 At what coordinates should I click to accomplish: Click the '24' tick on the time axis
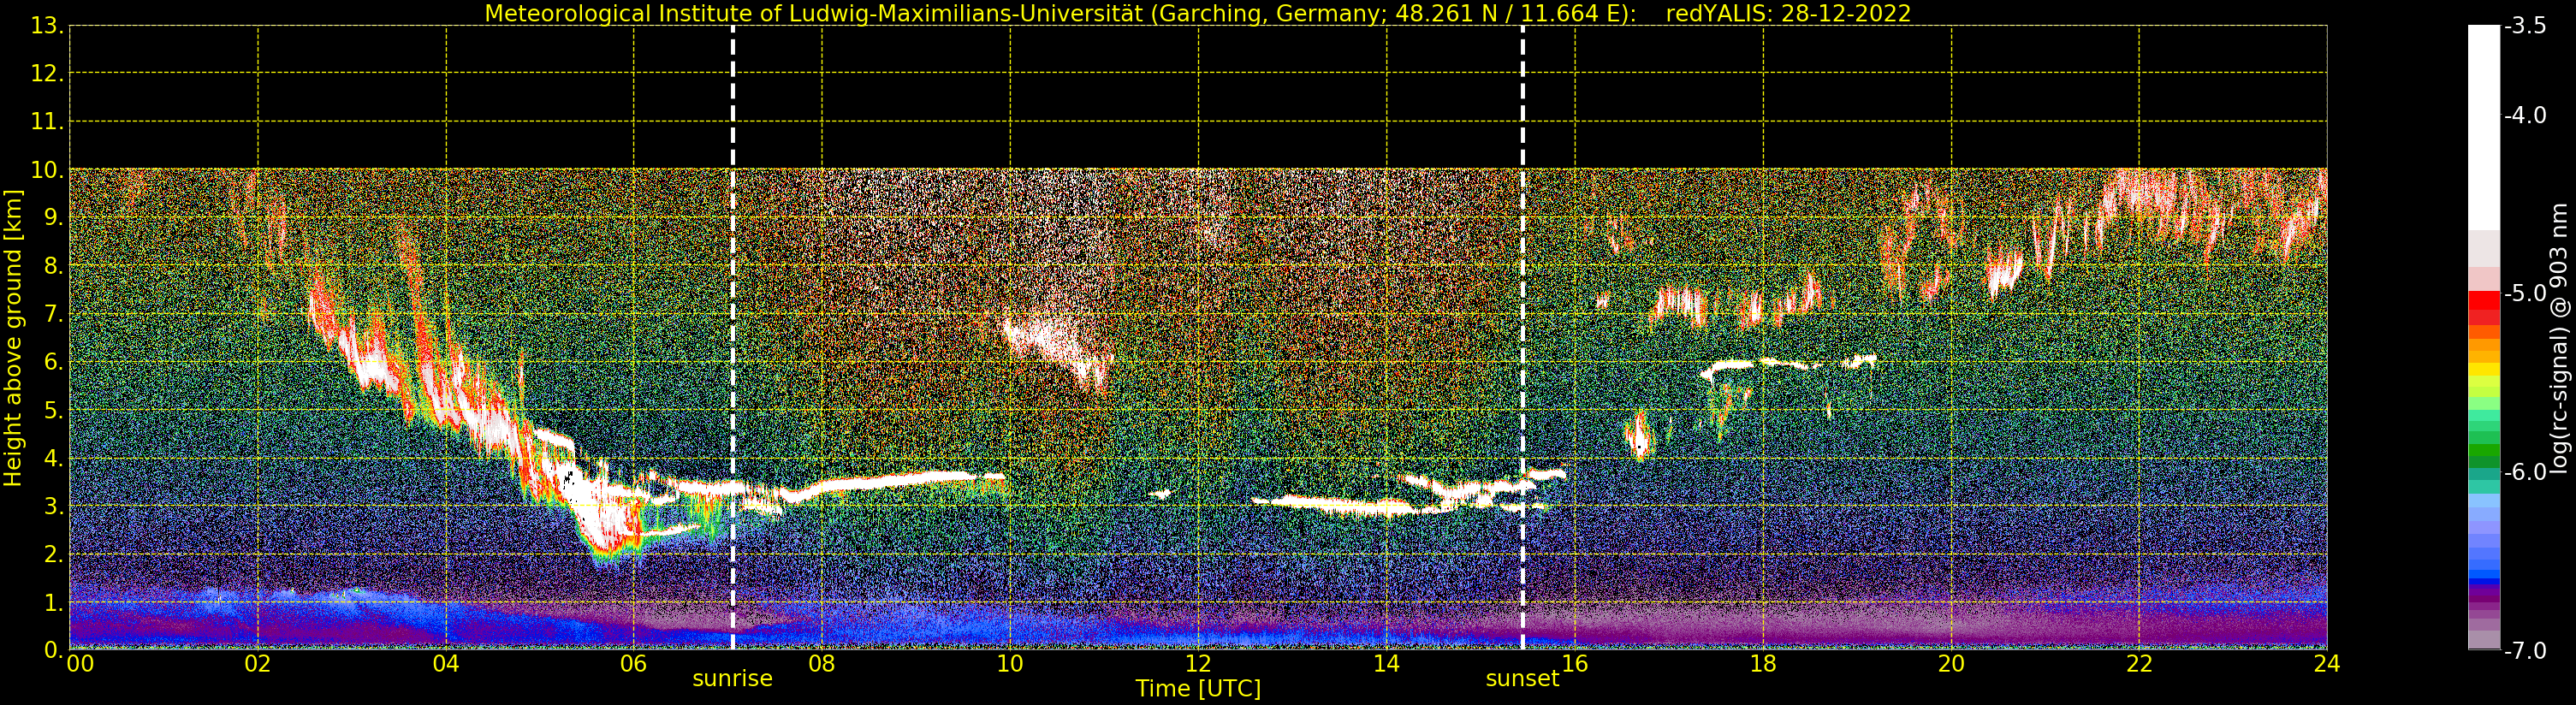2327,664
